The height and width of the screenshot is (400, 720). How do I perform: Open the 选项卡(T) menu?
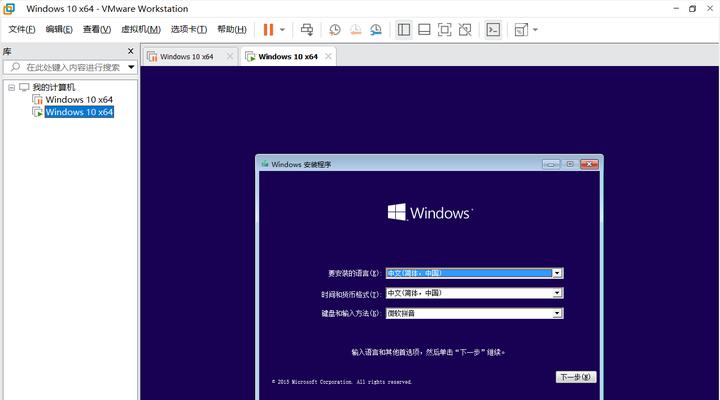[x=189, y=29]
